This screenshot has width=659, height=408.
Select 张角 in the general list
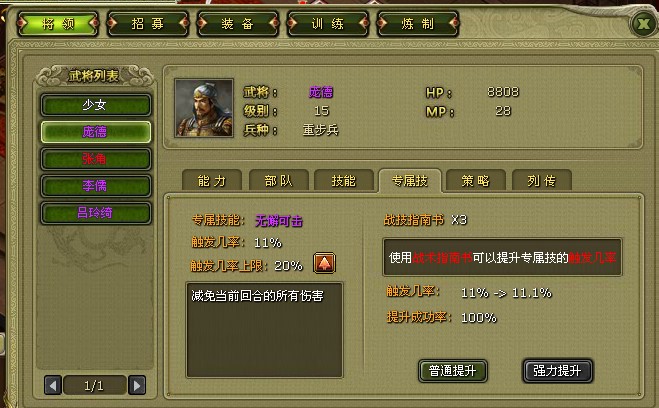tap(95, 159)
